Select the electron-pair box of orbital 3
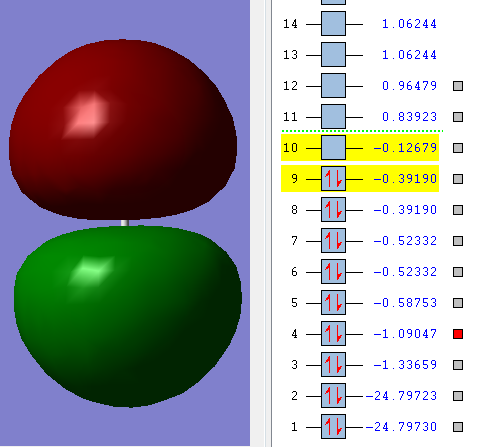 point(333,365)
